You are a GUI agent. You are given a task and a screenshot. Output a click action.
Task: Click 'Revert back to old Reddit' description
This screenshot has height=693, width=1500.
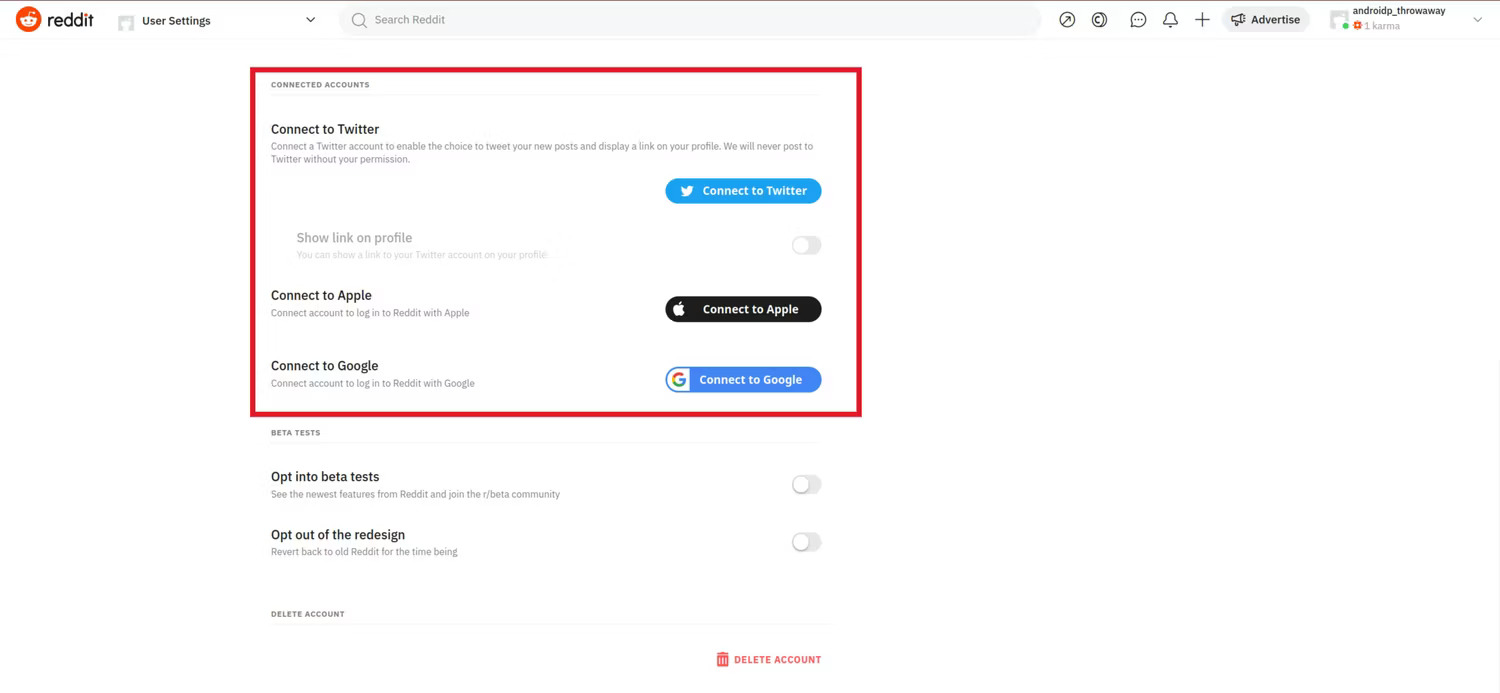(x=364, y=552)
